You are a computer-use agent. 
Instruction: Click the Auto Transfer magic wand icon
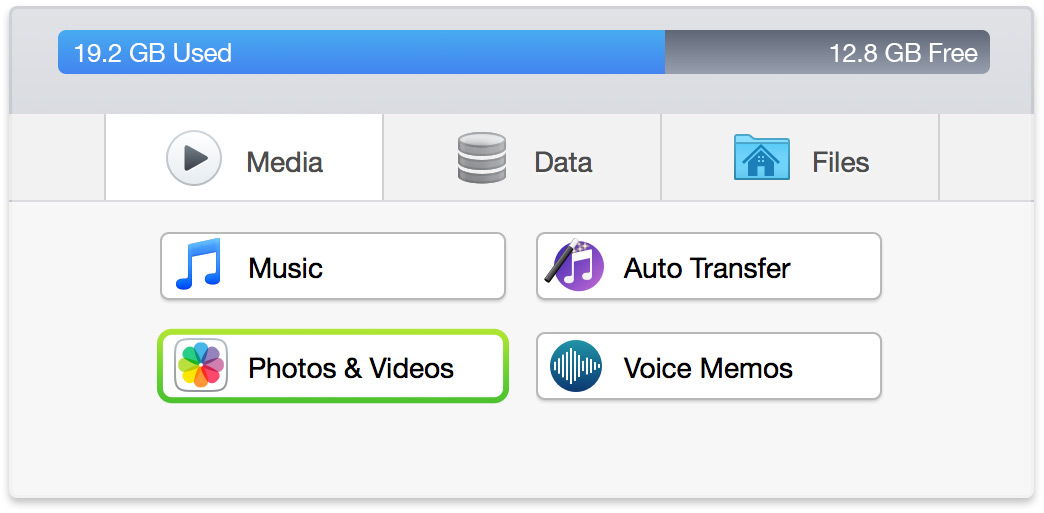coord(575,267)
